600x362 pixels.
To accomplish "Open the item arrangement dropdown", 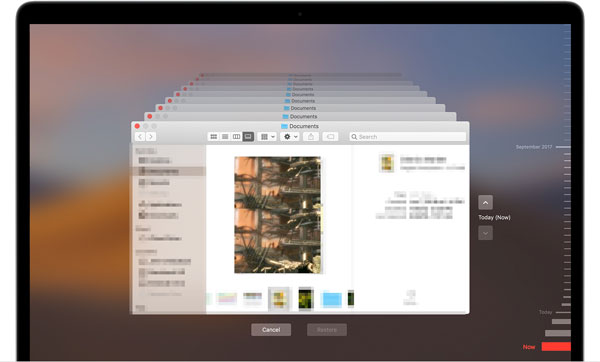I will [x=267, y=137].
